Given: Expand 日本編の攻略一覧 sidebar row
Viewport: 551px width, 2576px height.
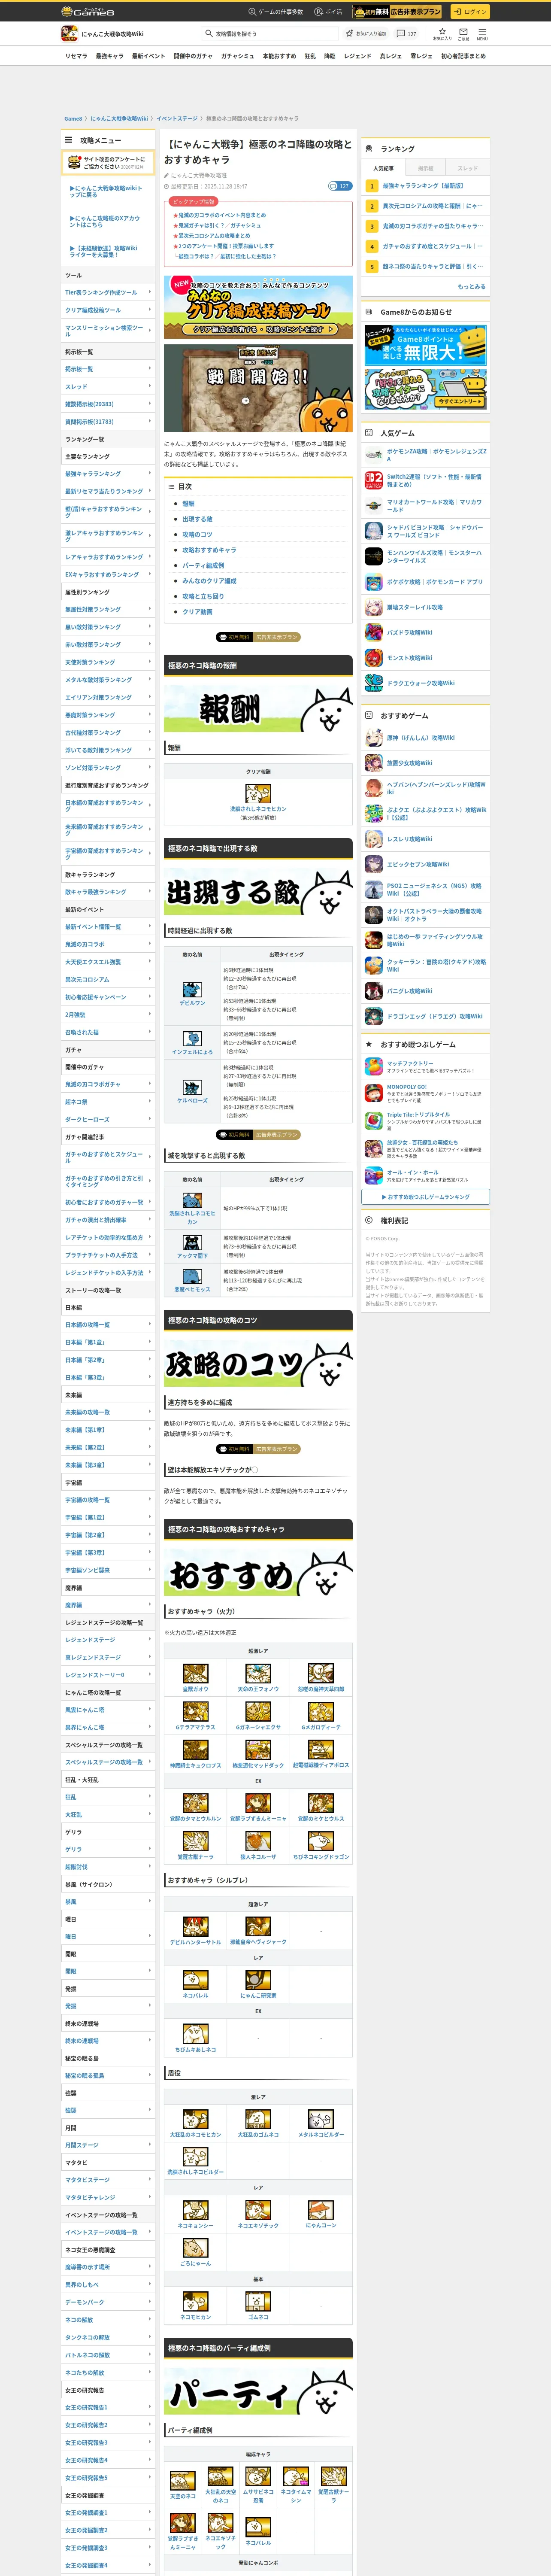Looking at the screenshot, I should point(108,1325).
